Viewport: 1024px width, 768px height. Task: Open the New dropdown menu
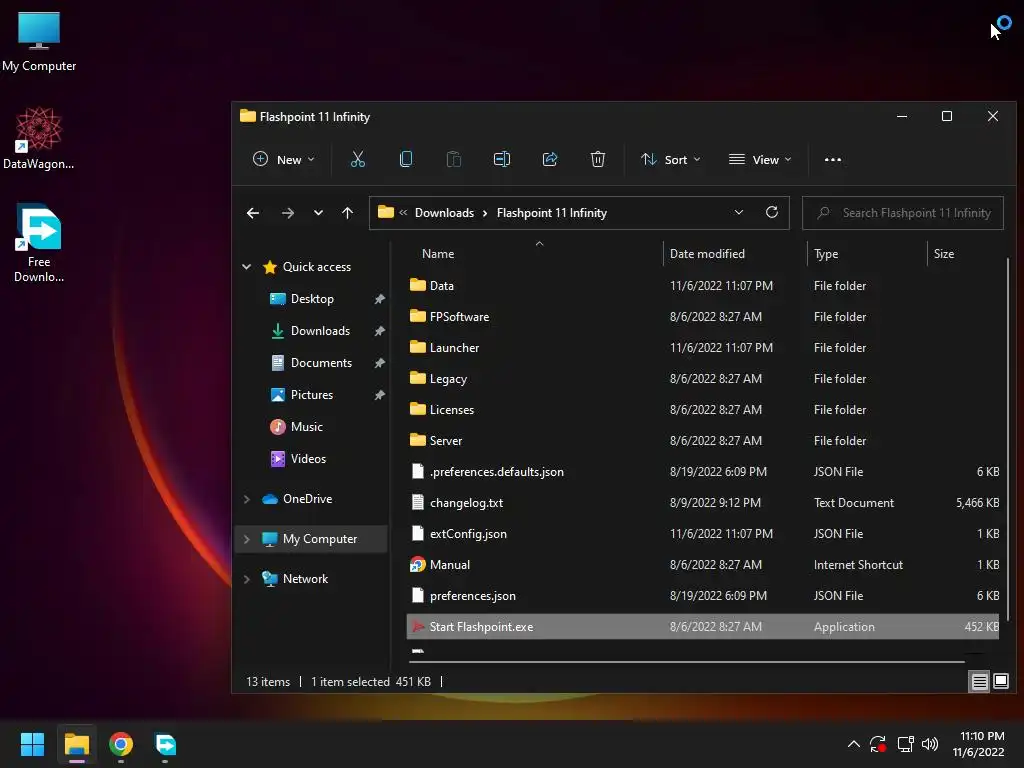click(283, 159)
